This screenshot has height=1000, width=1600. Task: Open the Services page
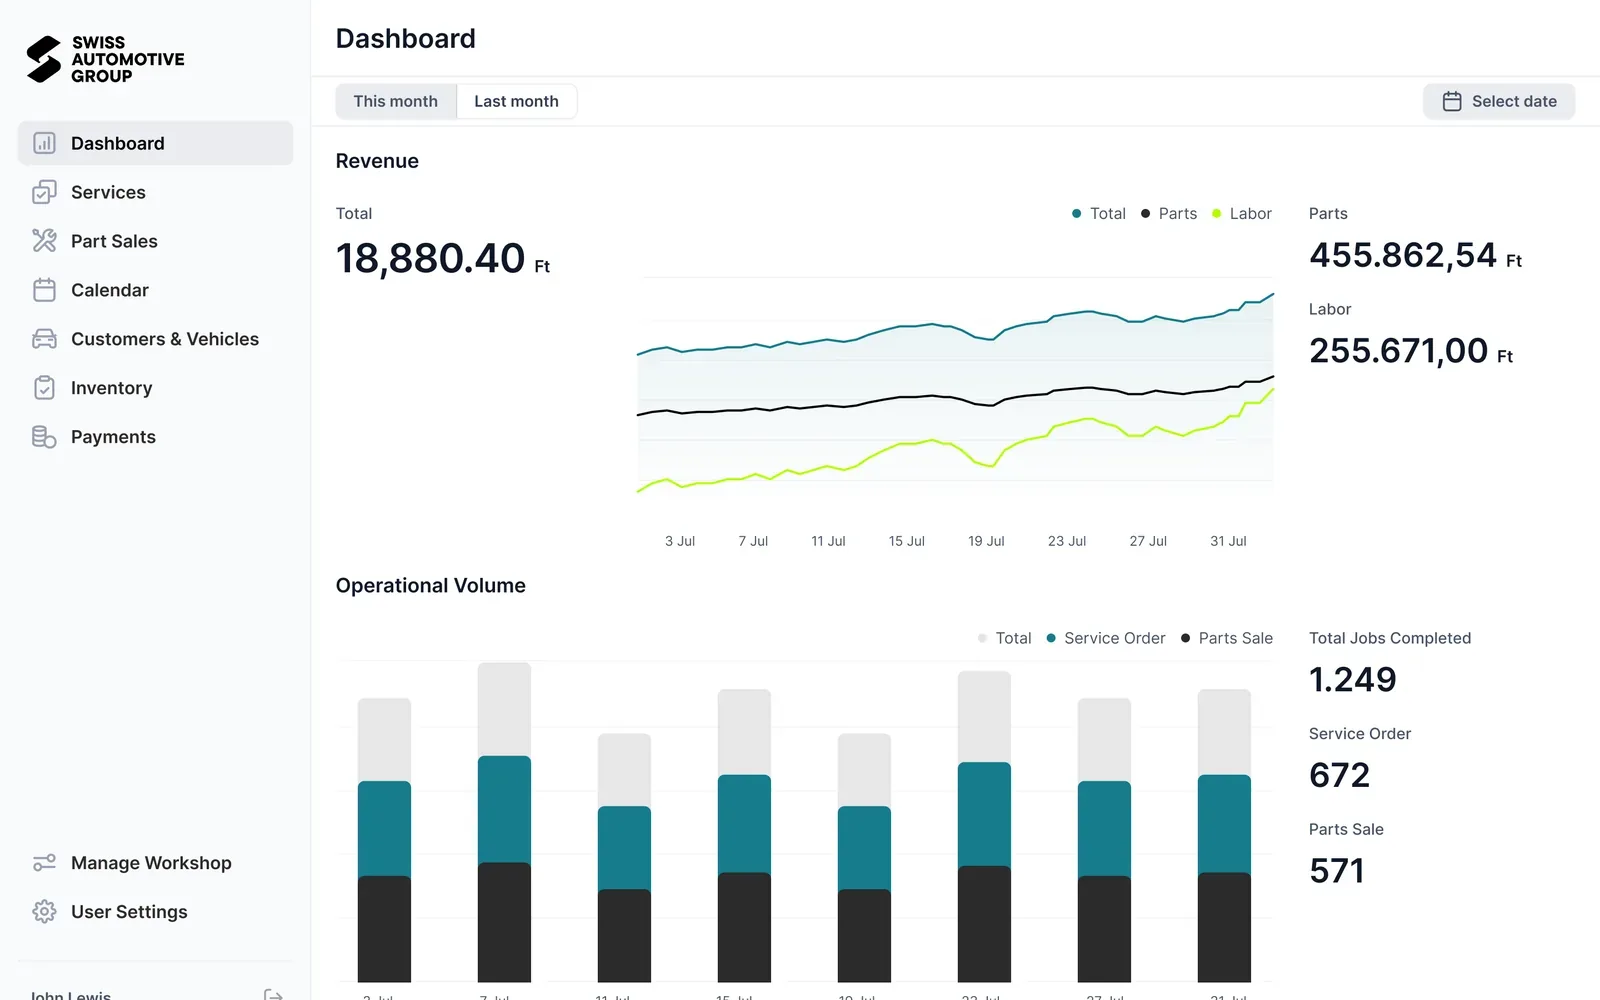point(155,192)
